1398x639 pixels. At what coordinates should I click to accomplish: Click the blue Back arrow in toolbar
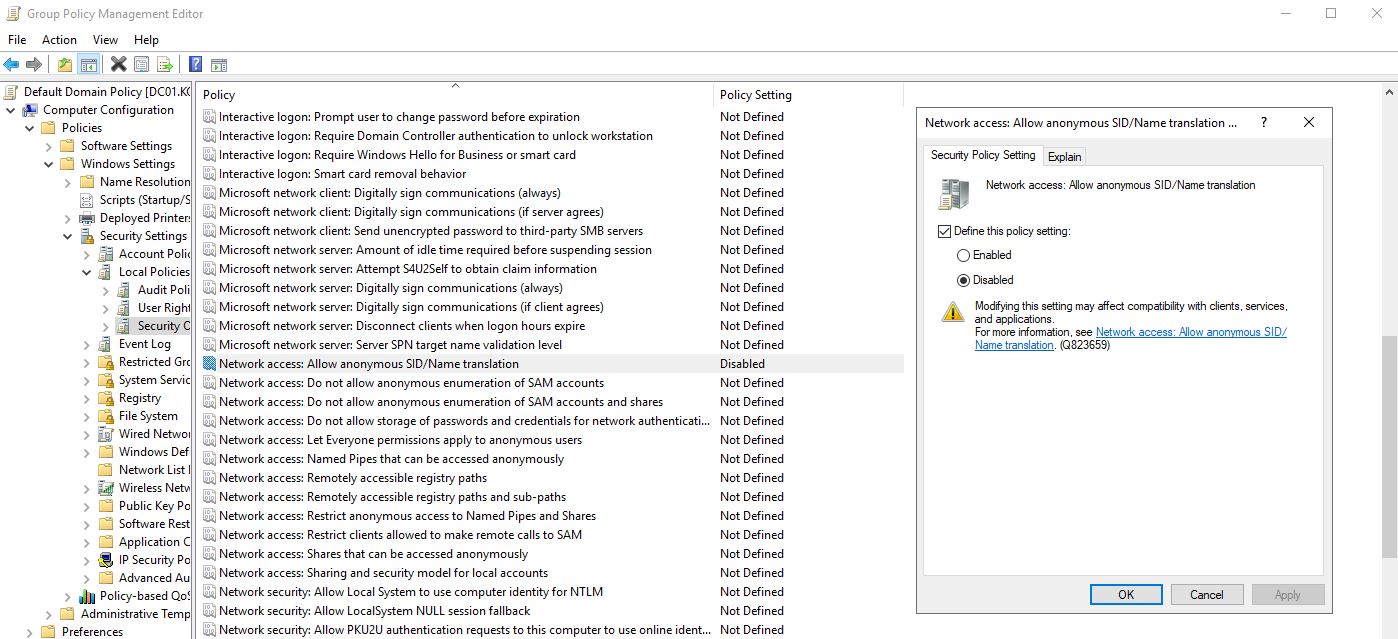pyautogui.click(x=11, y=65)
